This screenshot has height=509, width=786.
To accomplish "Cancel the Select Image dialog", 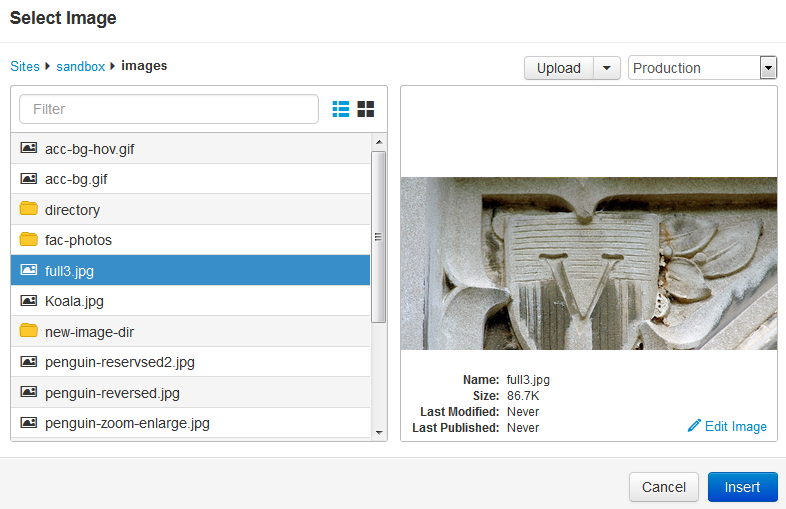I will 663,487.
